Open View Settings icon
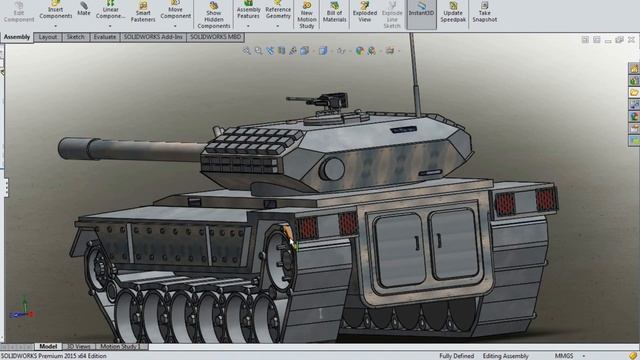The height and width of the screenshot is (360, 640). pyautogui.click(x=390, y=51)
